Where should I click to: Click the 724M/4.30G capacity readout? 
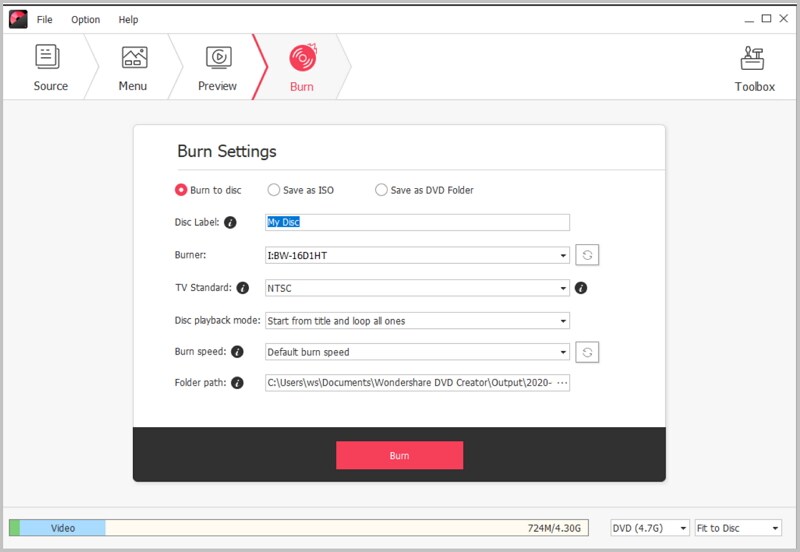point(554,528)
